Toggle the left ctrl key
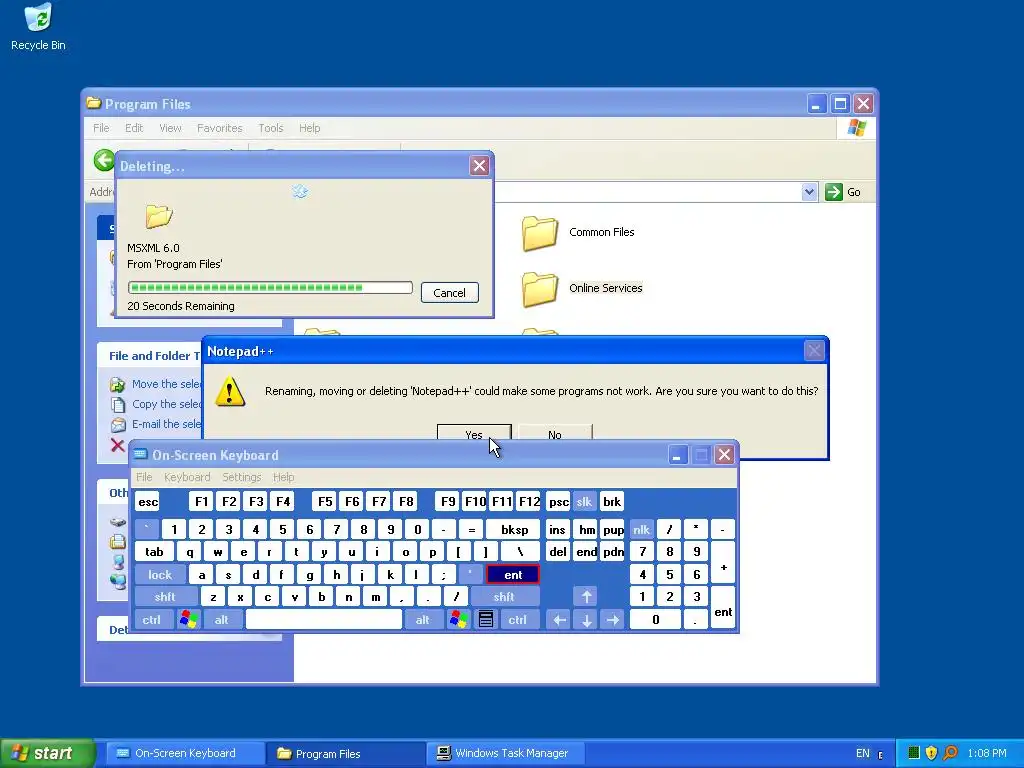Viewport: 1024px width, 768px height. coord(152,620)
